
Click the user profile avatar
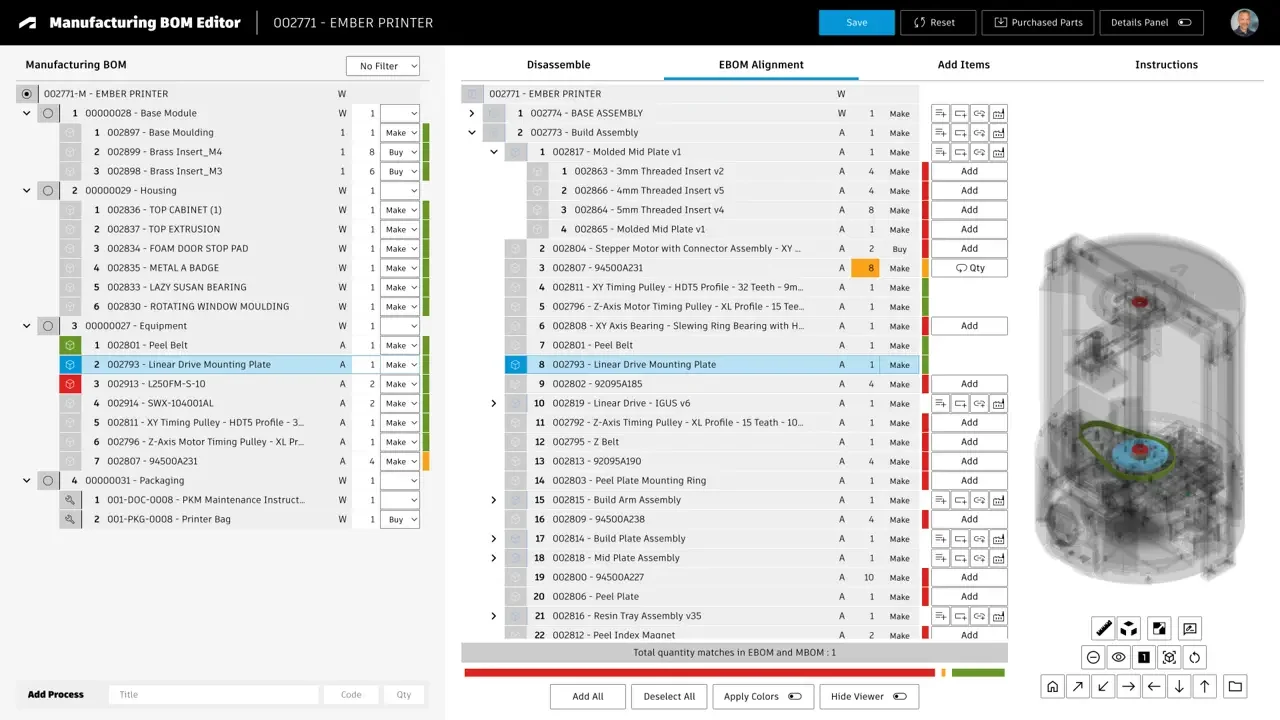[1244, 22]
